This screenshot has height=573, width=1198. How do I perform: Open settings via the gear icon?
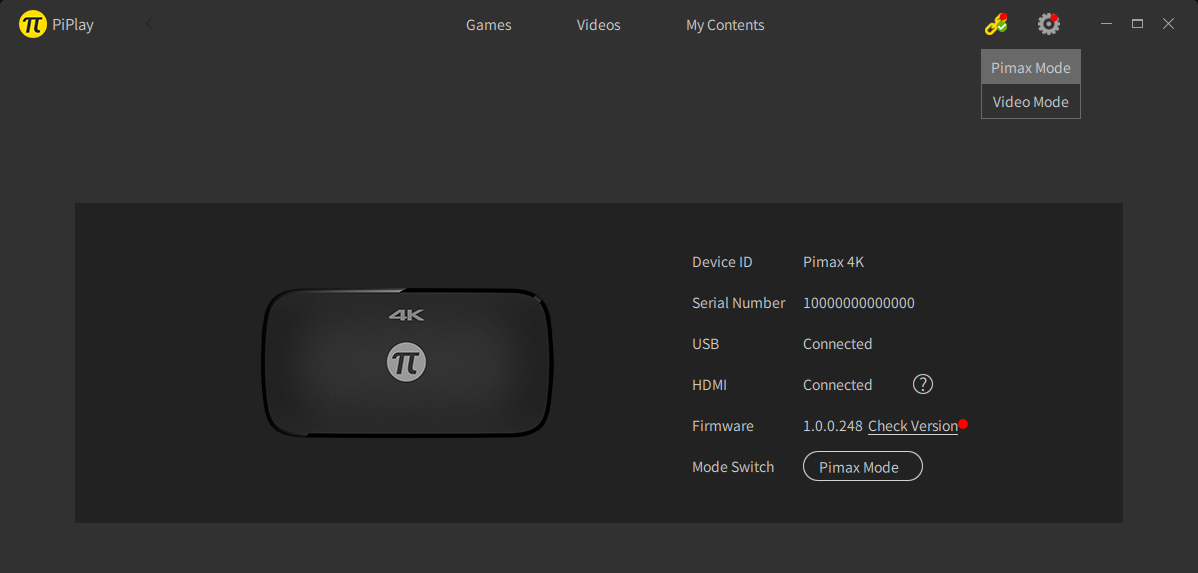1048,24
